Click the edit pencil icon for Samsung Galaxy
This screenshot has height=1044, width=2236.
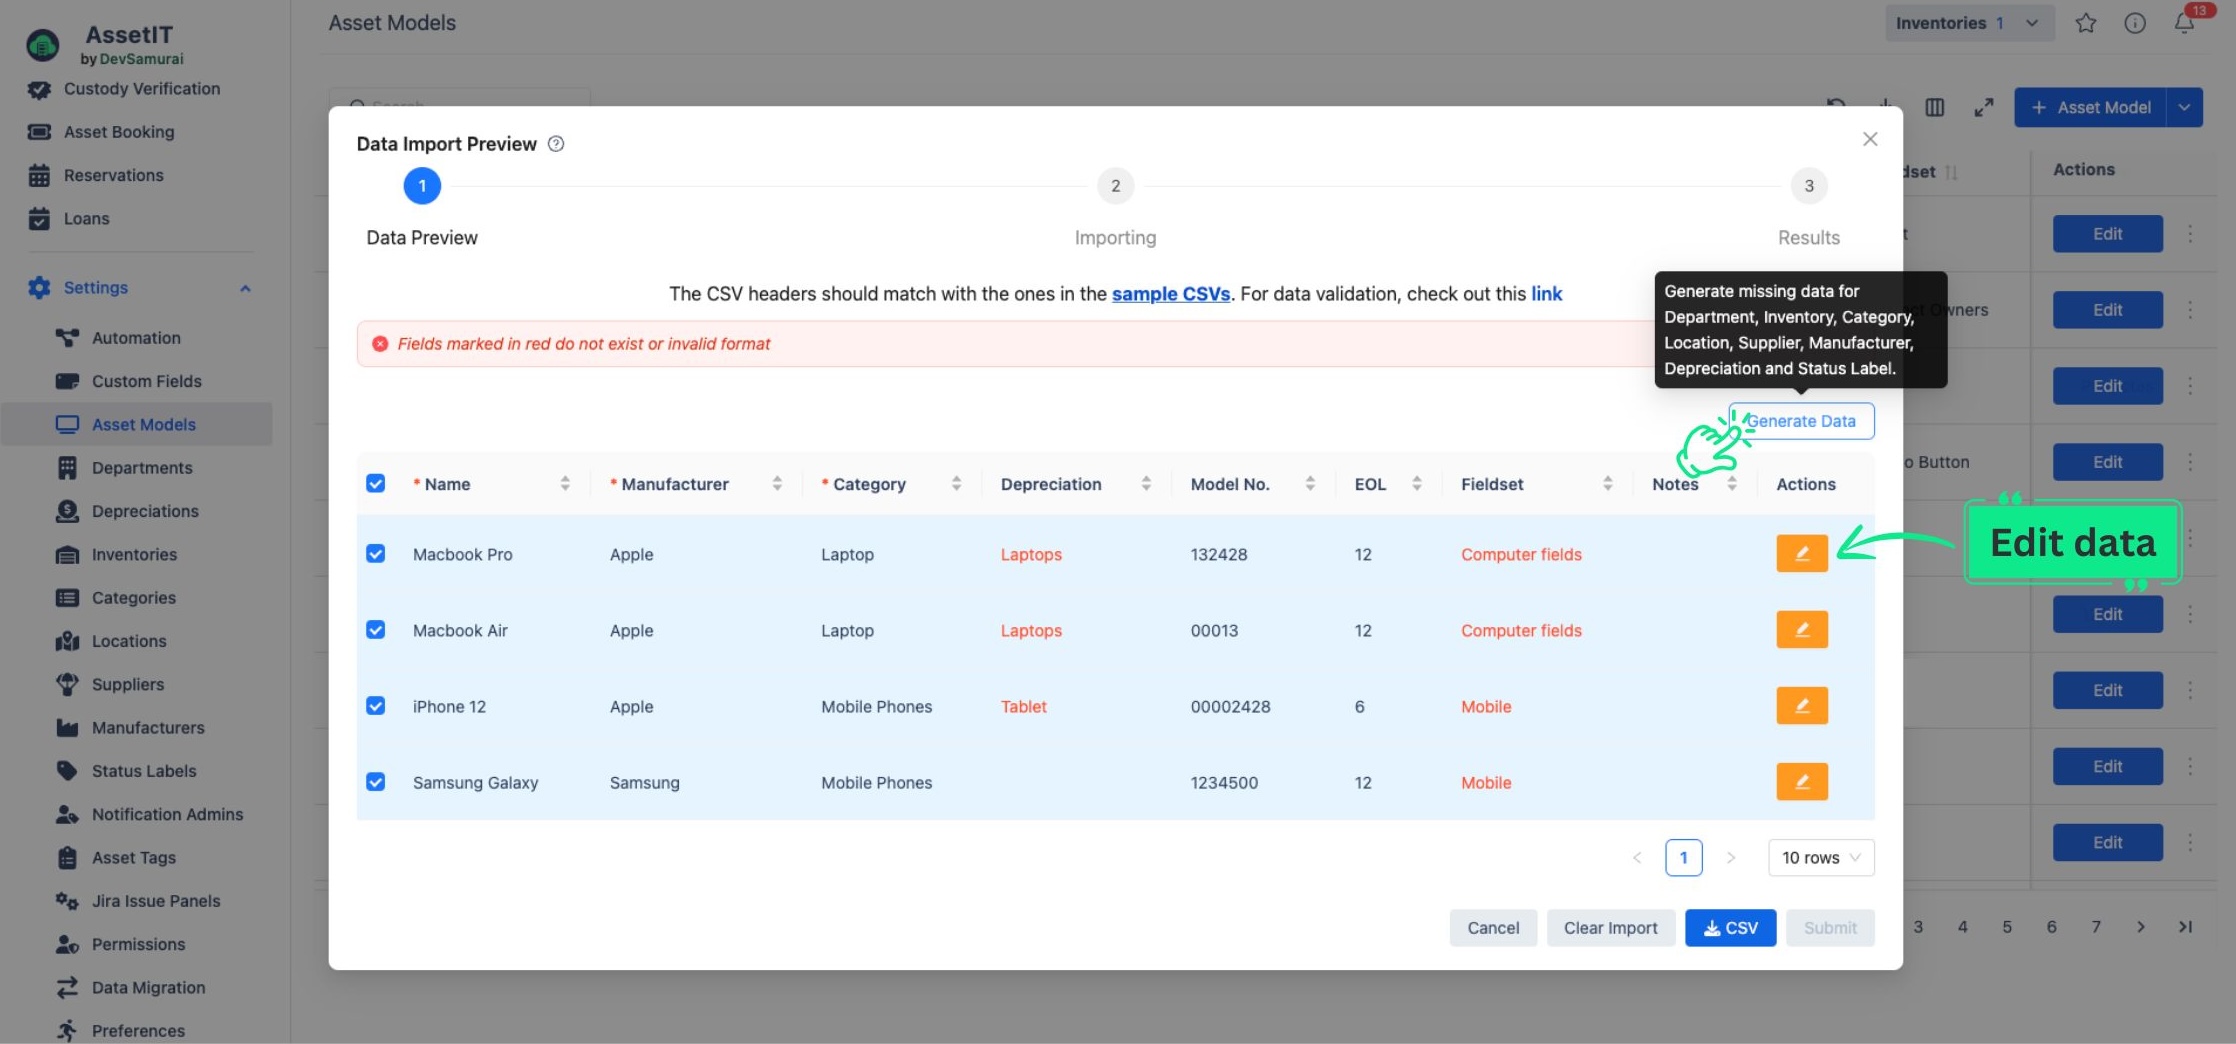(x=1801, y=782)
